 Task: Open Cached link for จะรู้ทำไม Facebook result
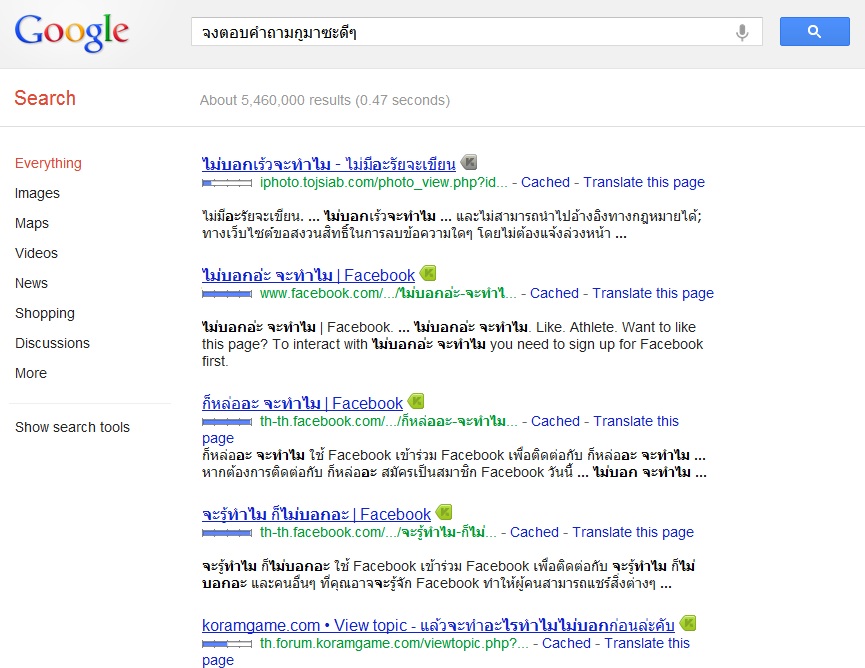pos(534,532)
